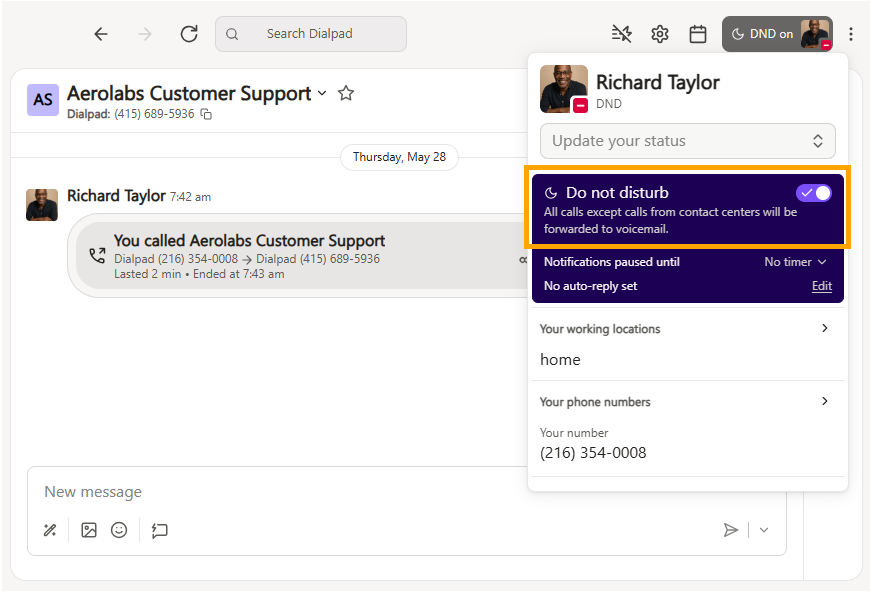873x592 pixels.
Task: Click the moon icon beside Do not disturb
Action: (x=551, y=193)
